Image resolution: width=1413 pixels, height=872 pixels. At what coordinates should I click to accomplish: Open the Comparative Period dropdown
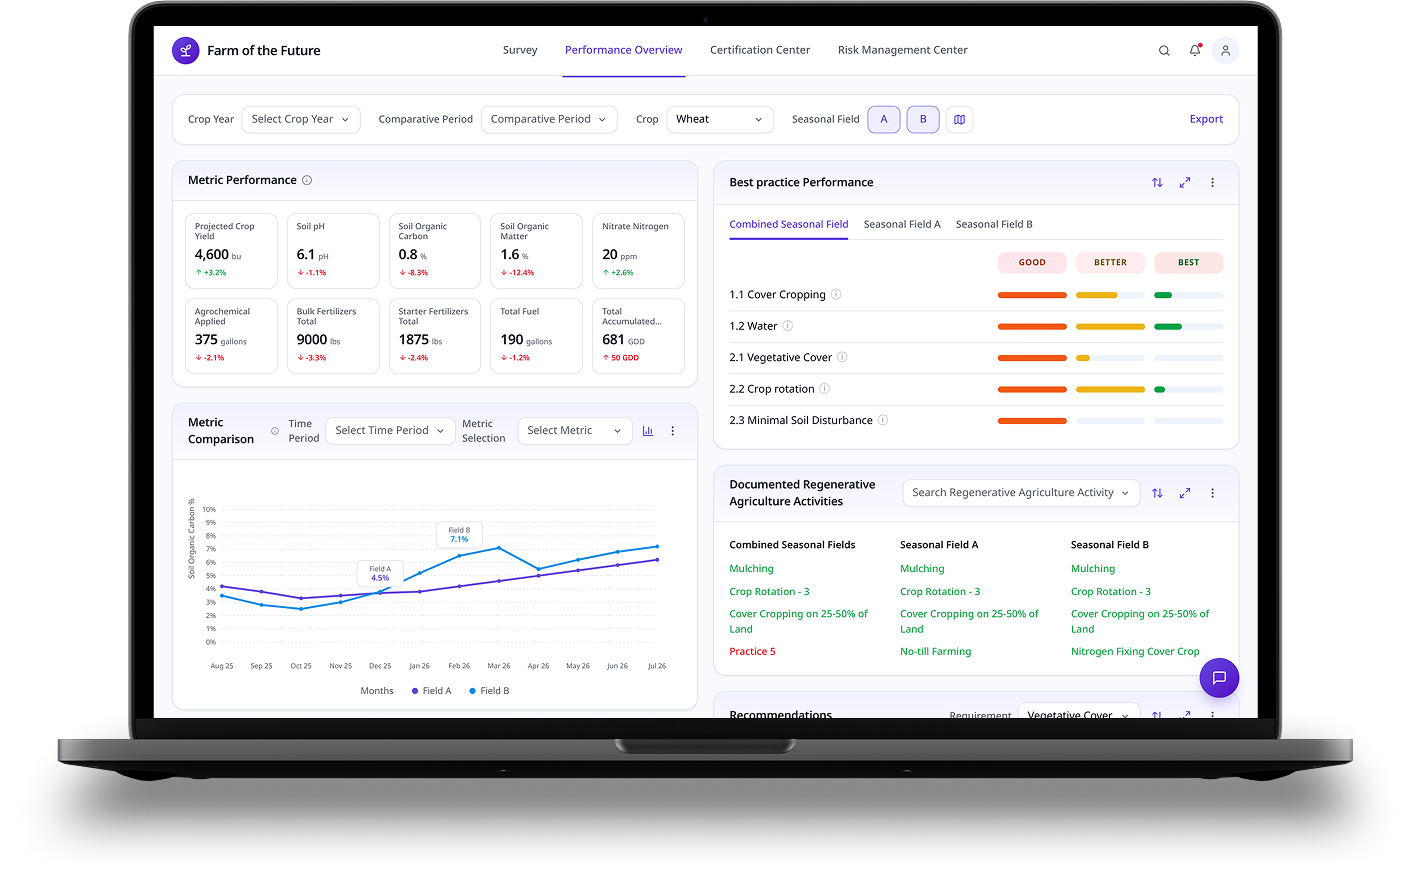click(549, 119)
